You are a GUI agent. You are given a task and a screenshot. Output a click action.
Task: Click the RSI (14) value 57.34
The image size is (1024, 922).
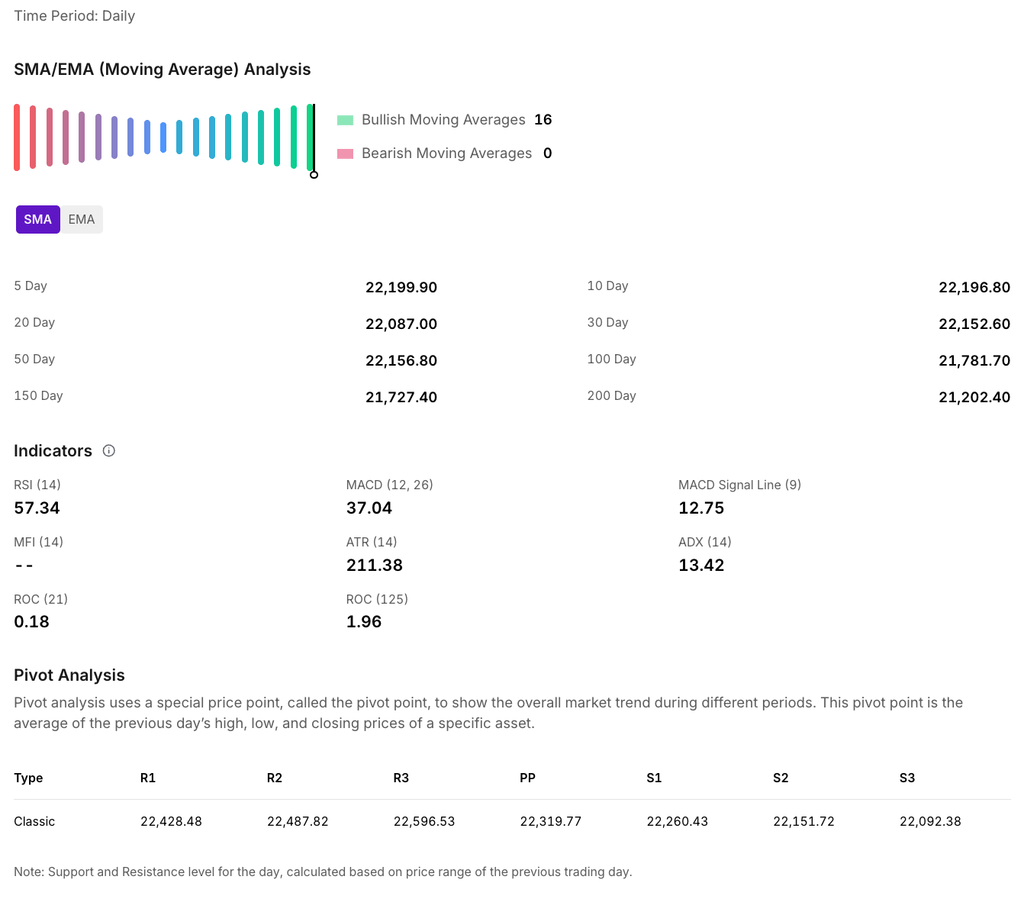point(37,508)
